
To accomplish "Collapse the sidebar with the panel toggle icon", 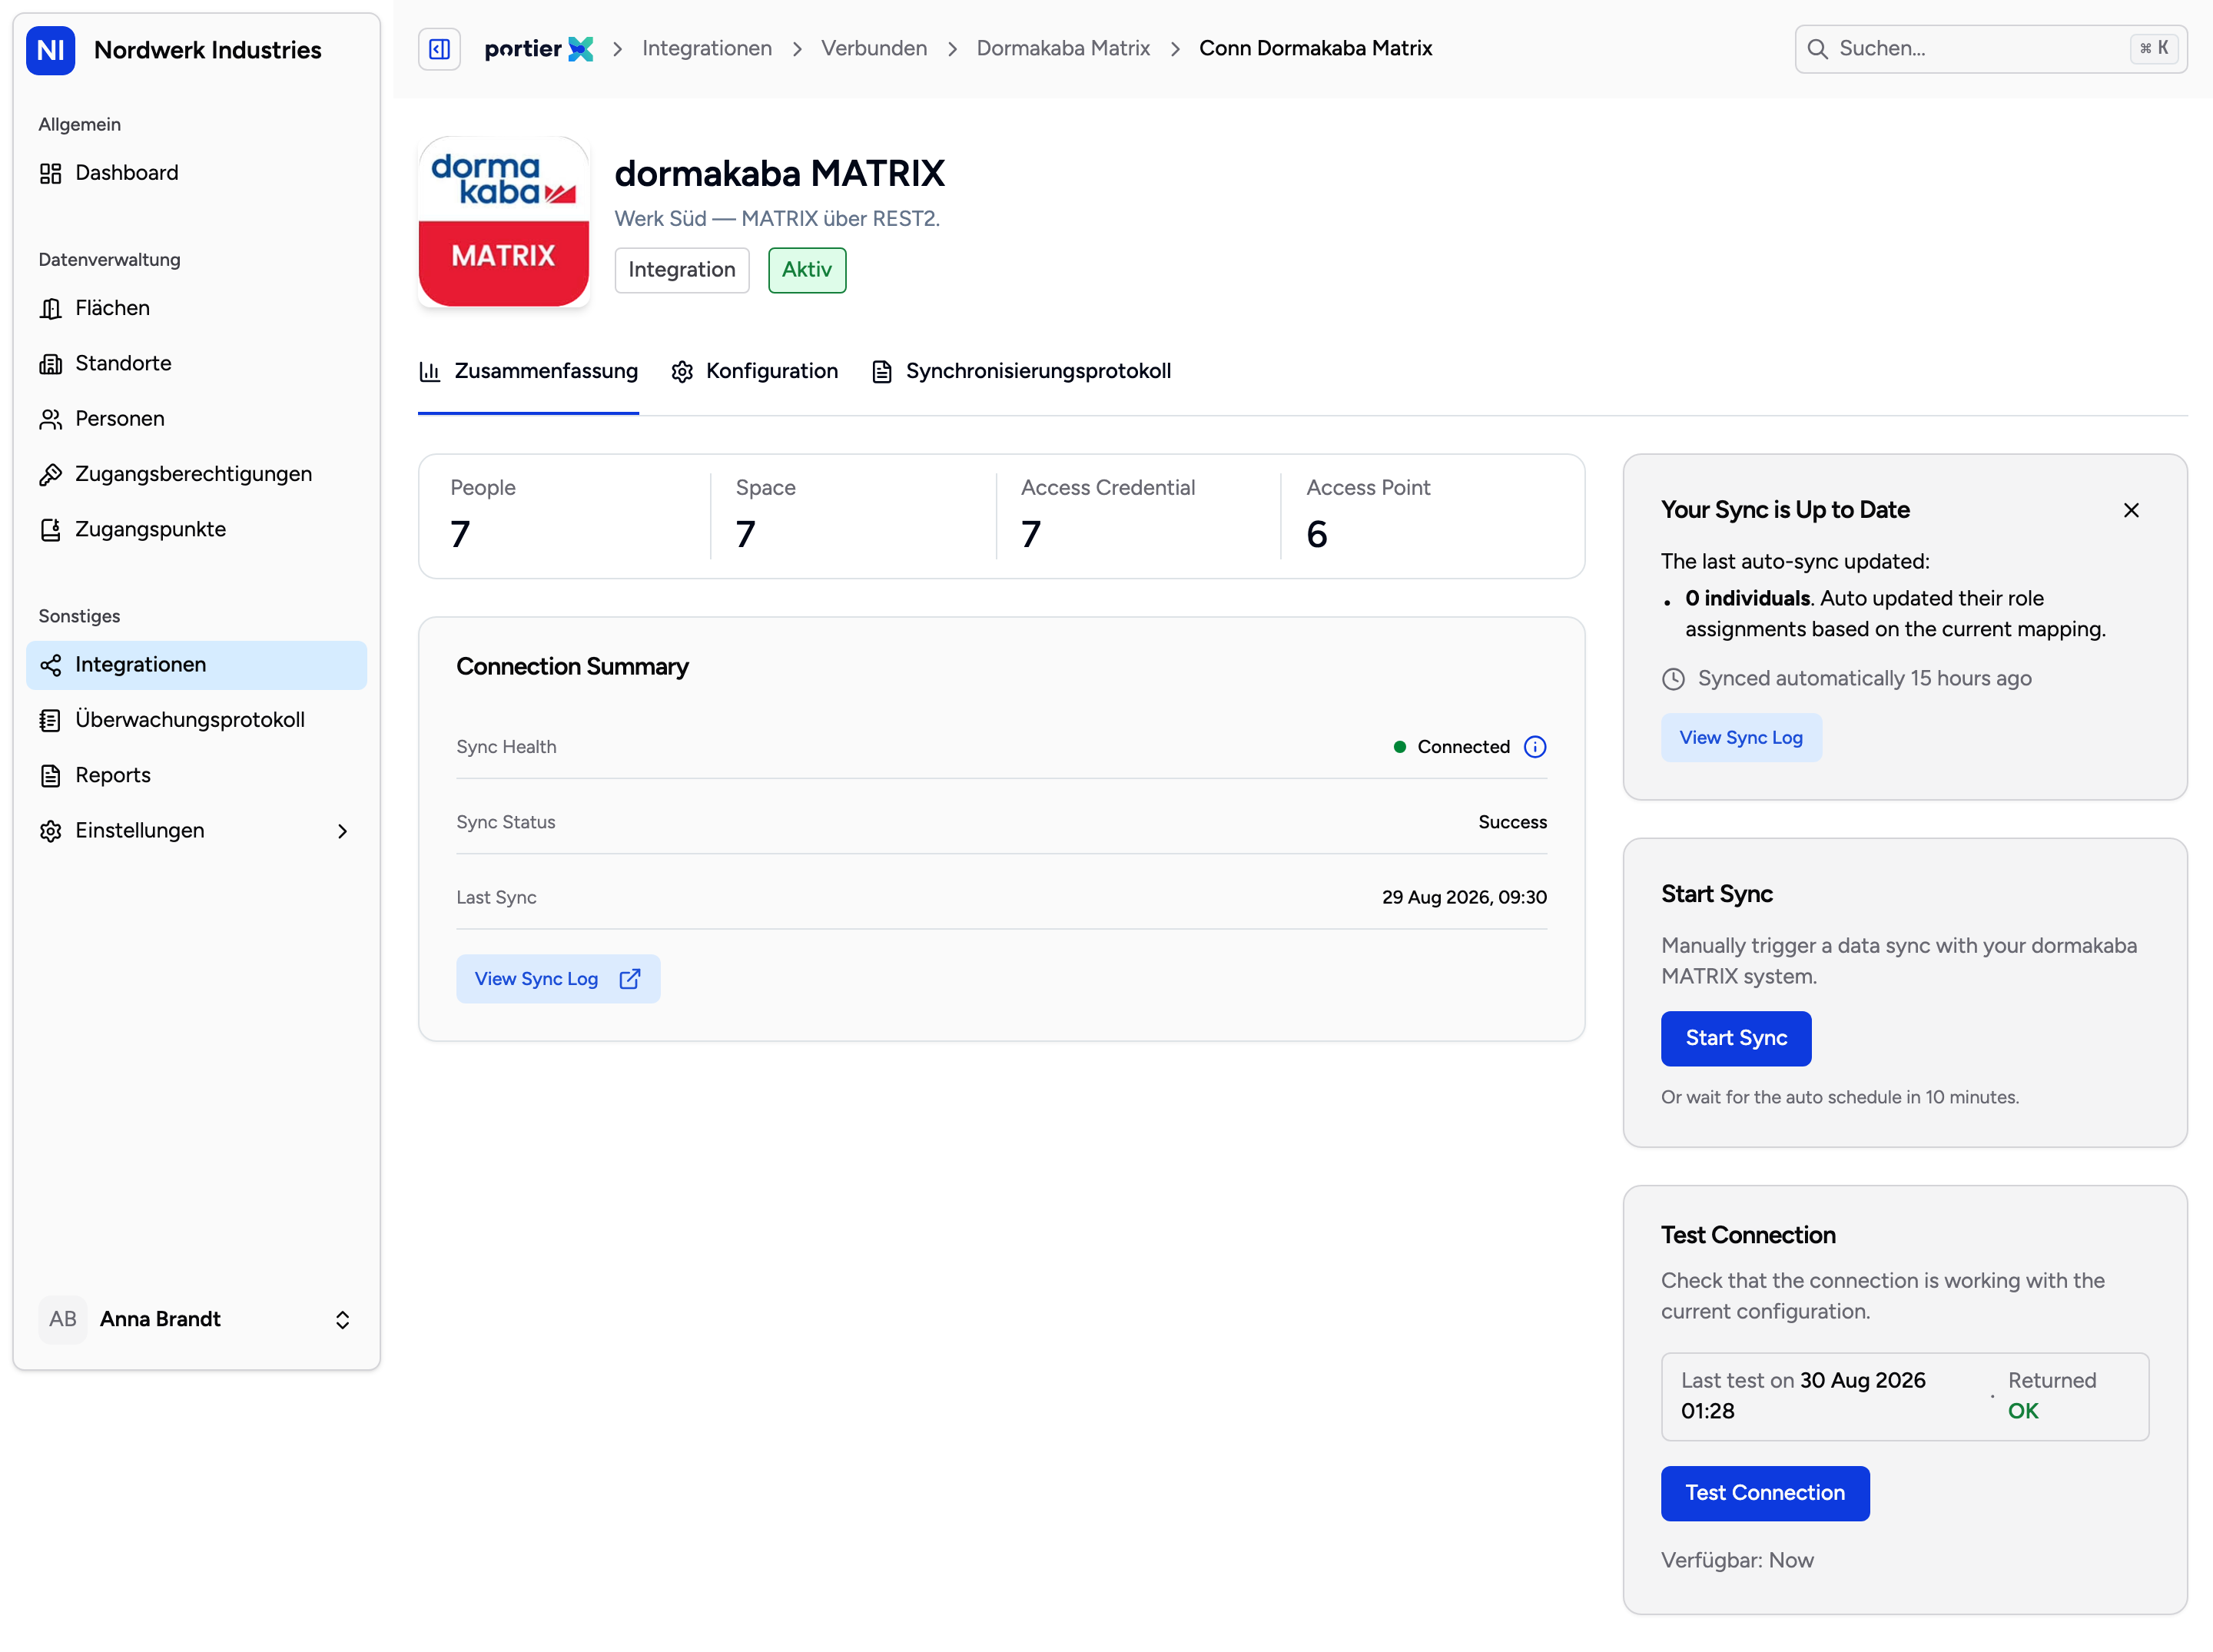I will coord(439,49).
